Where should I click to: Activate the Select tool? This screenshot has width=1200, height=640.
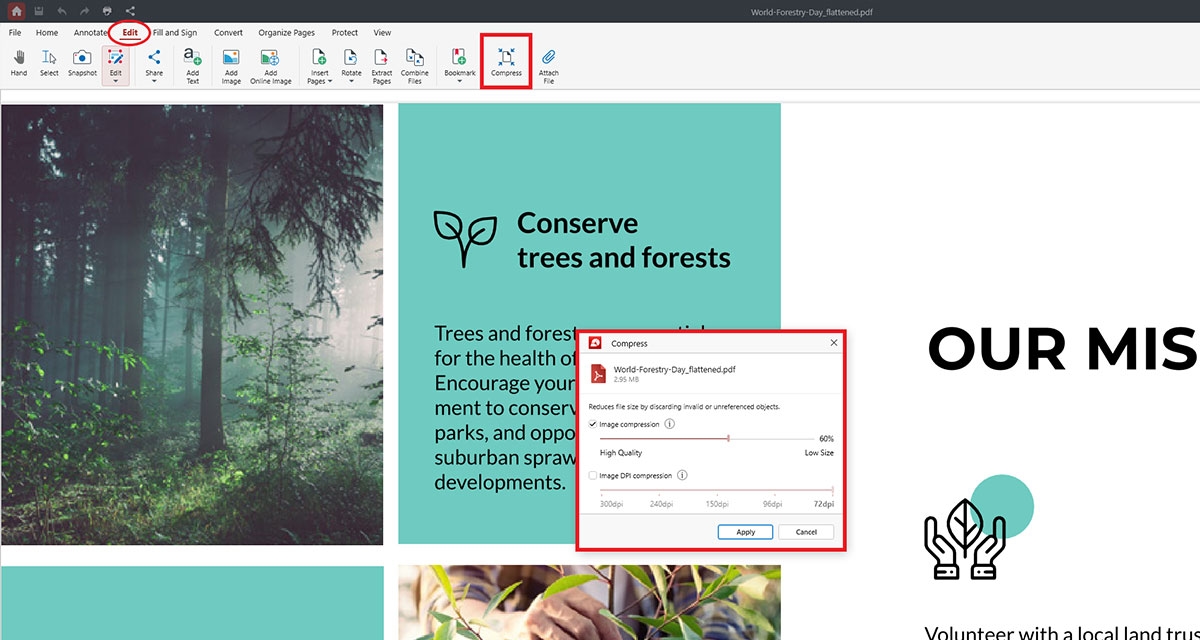pos(49,63)
